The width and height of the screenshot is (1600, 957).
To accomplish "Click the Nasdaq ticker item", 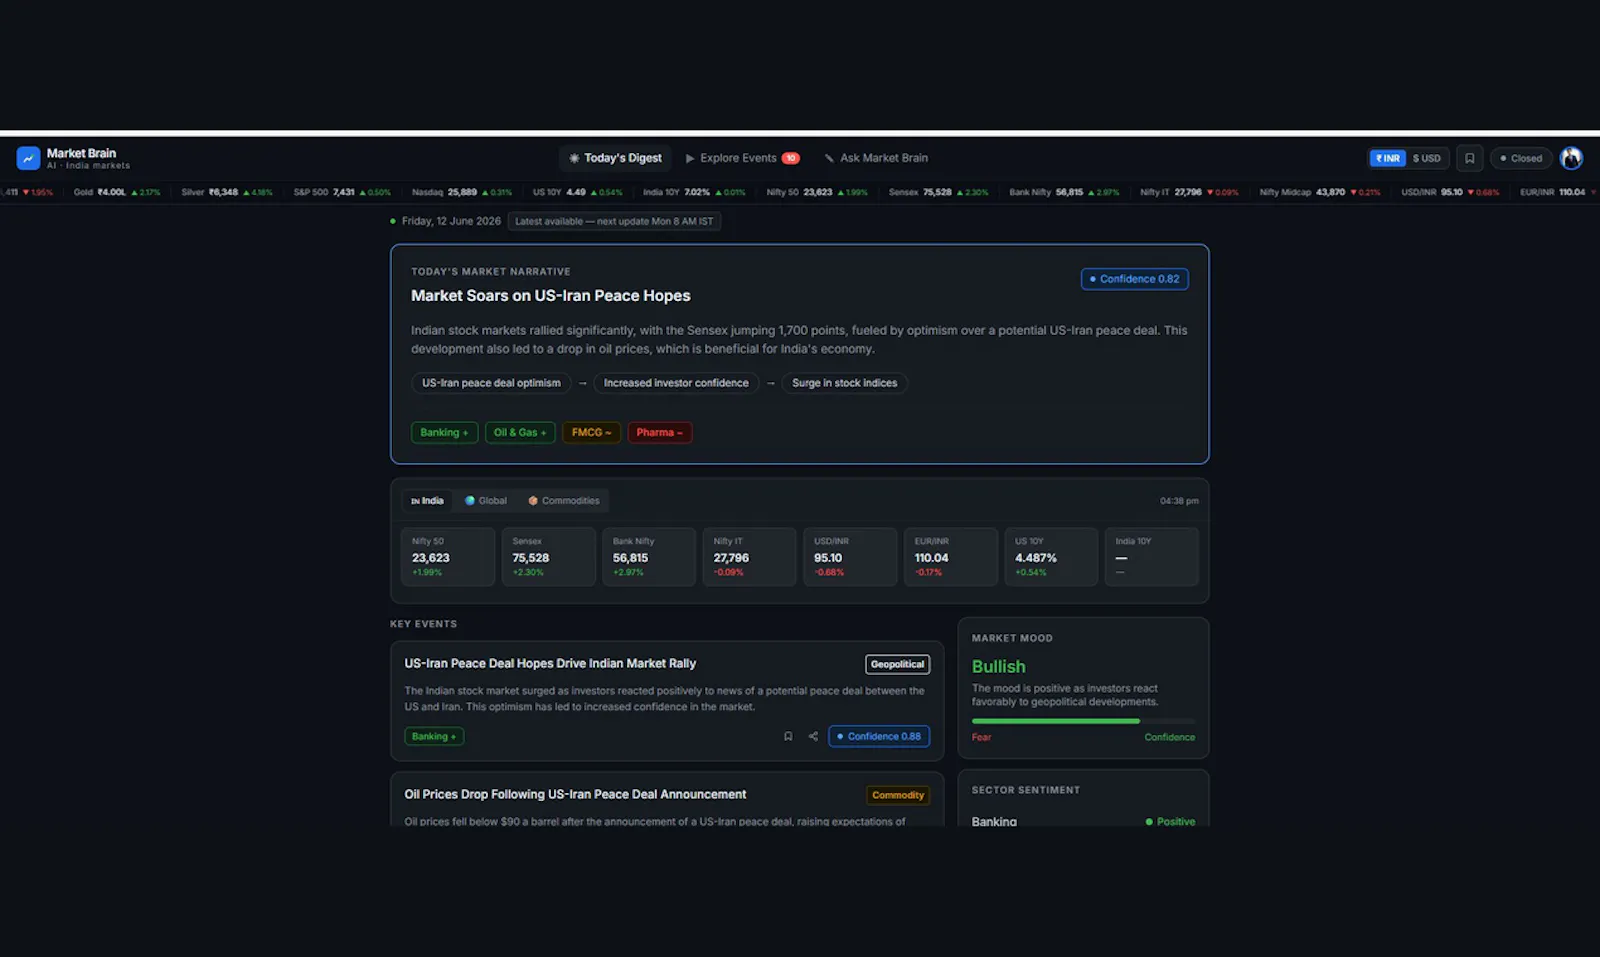I will [462, 192].
